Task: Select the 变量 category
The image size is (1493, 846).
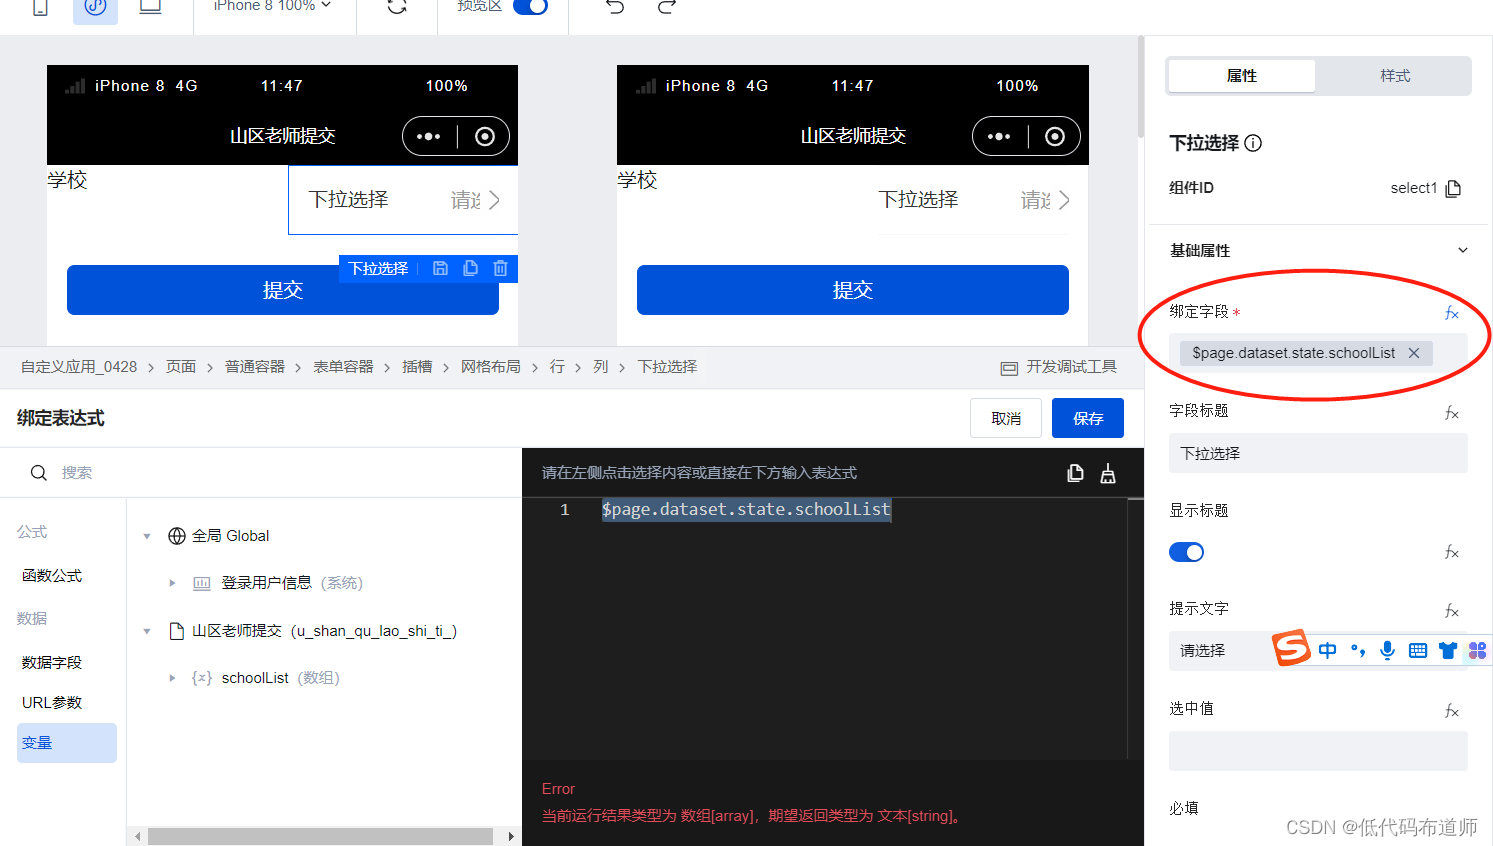Action: pos(67,743)
